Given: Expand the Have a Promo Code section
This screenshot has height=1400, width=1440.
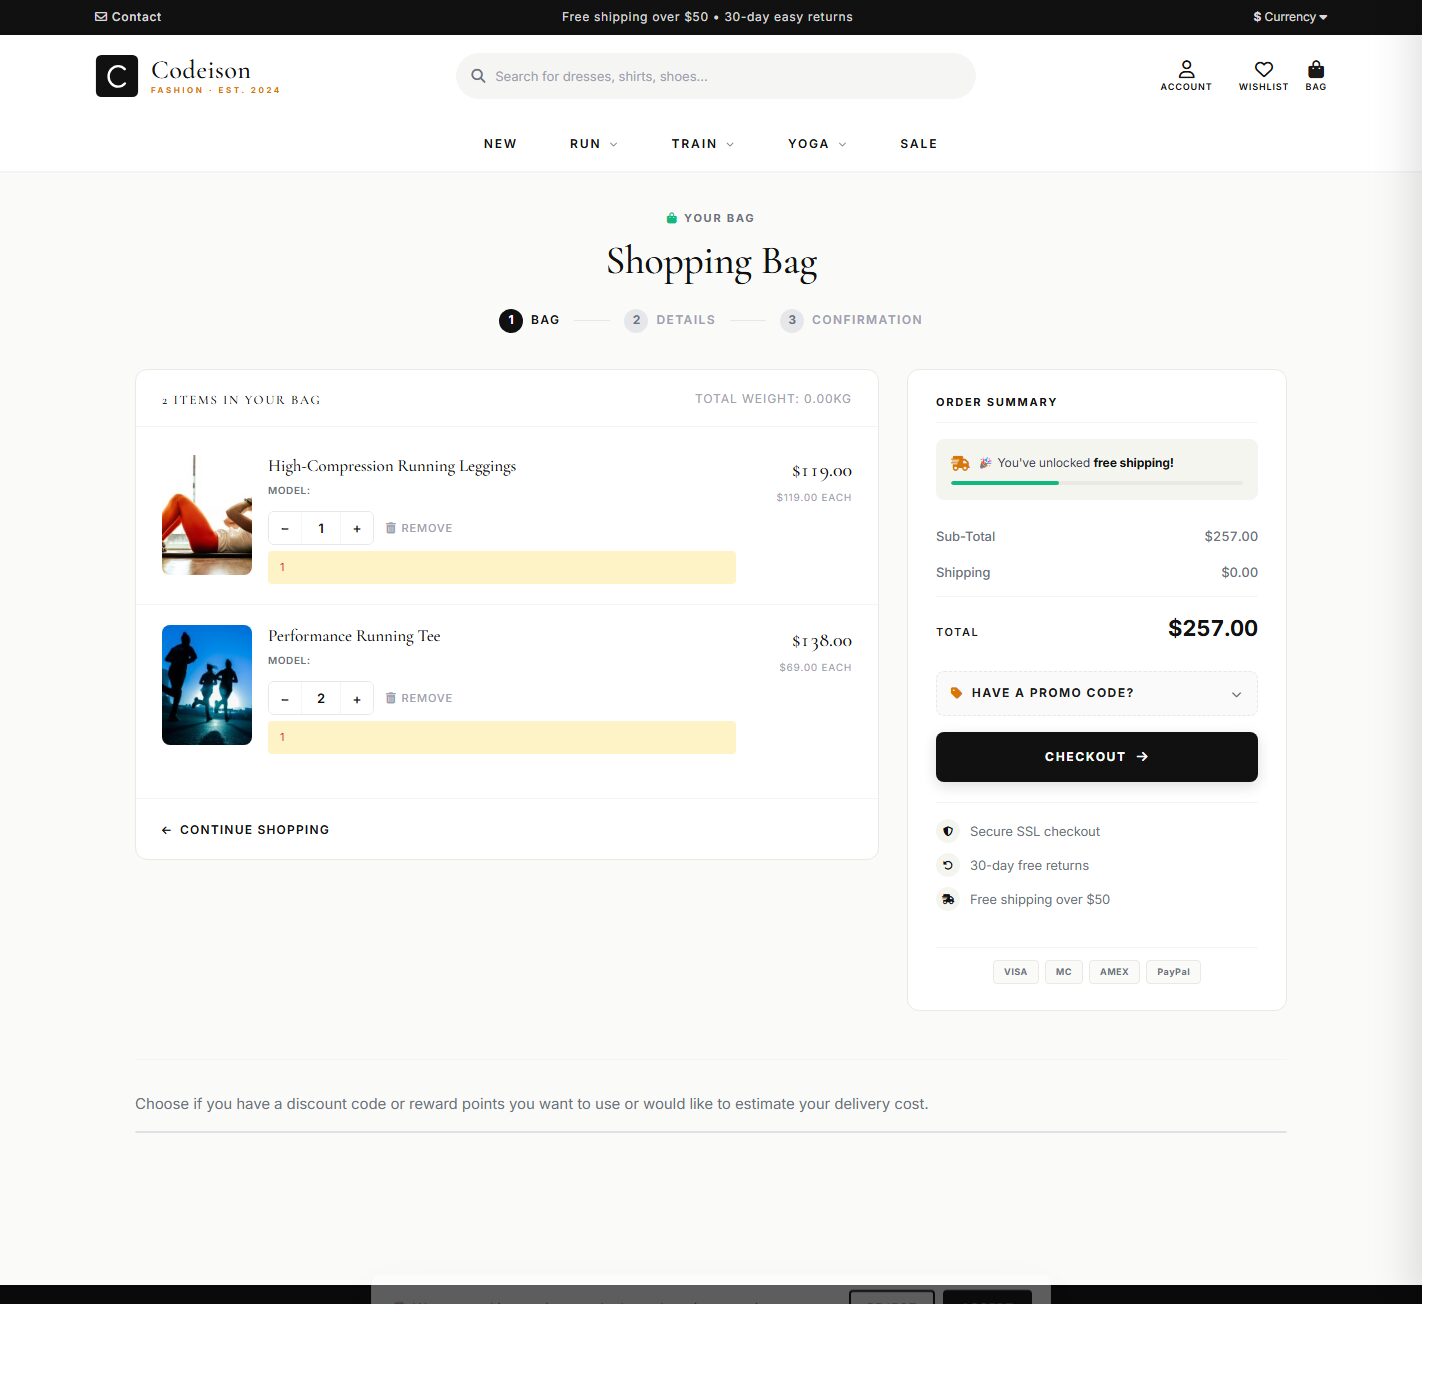Looking at the screenshot, I should (1096, 693).
